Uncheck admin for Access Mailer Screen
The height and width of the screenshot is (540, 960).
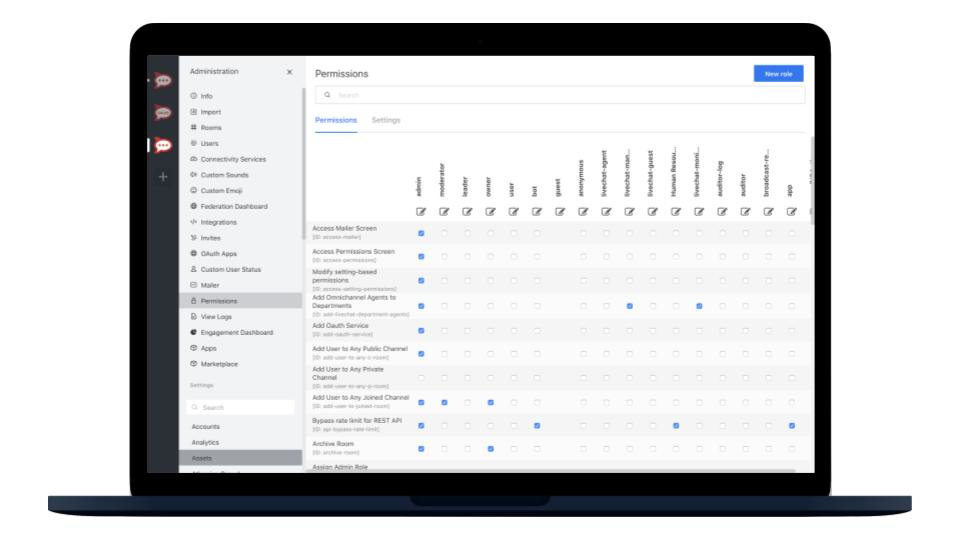point(420,233)
